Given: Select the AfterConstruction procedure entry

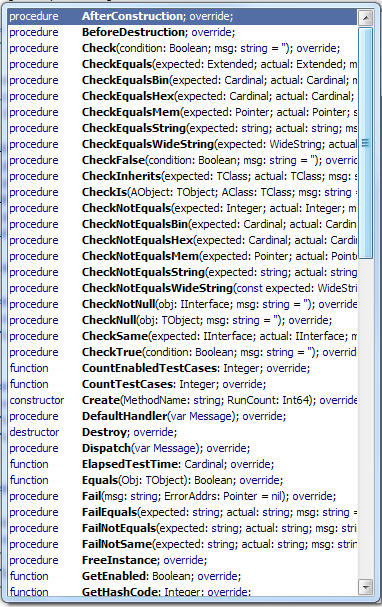Looking at the screenshot, I should 182,16.
